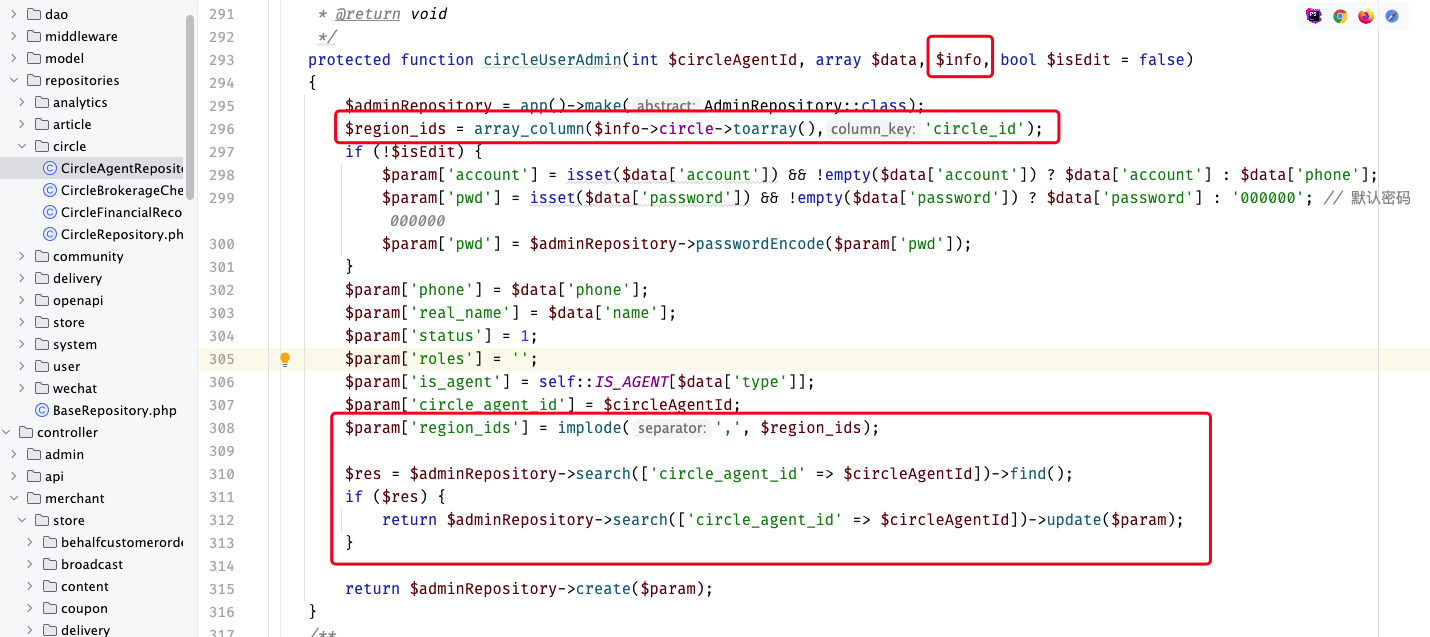
Task: Open file in Safari browser icon
Action: (1392, 16)
